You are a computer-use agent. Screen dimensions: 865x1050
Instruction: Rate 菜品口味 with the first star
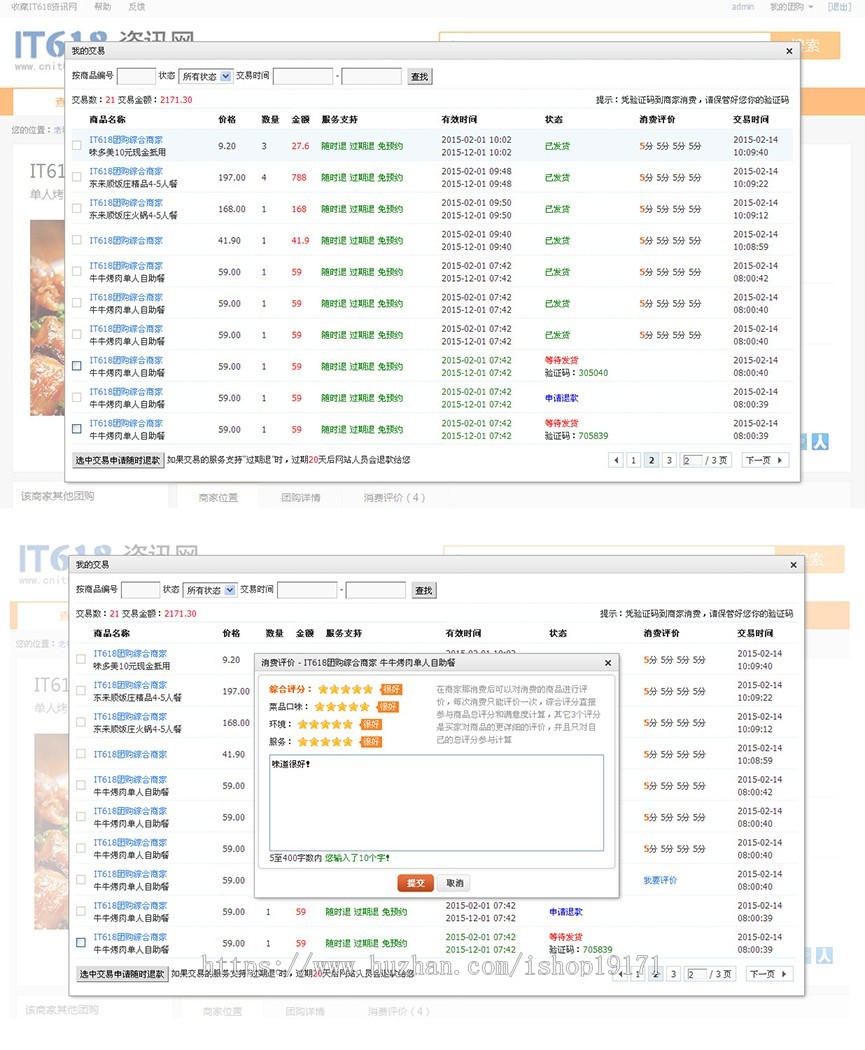click(x=320, y=706)
